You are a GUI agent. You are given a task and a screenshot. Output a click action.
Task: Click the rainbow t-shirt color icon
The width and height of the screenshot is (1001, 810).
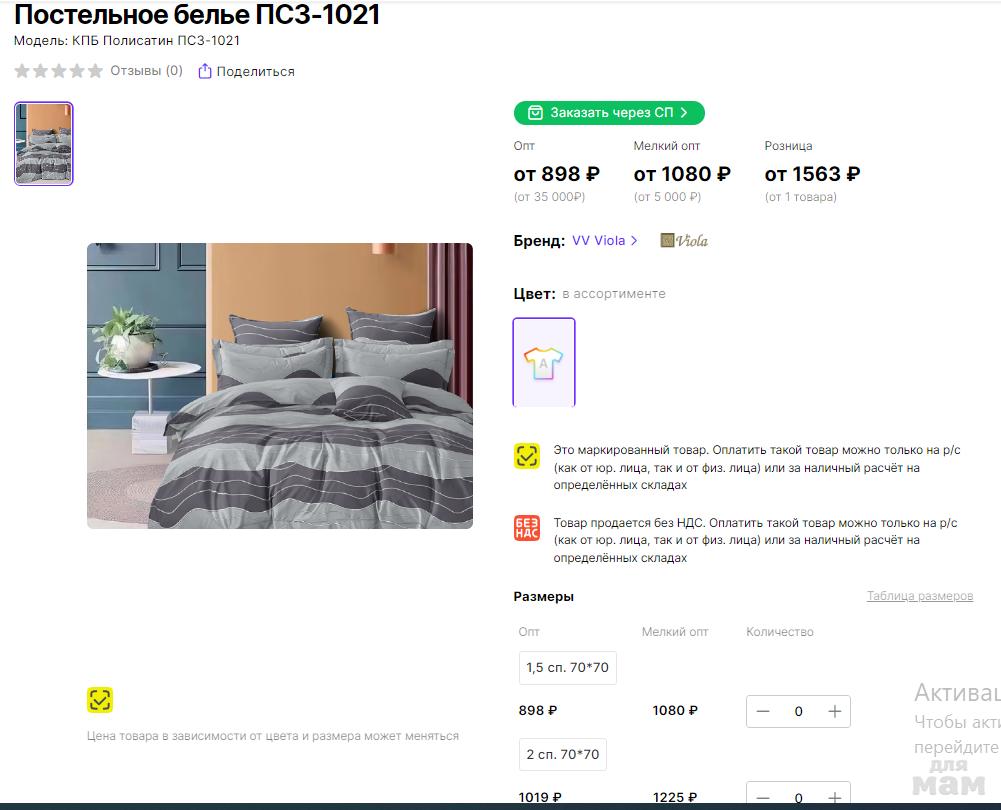click(543, 363)
